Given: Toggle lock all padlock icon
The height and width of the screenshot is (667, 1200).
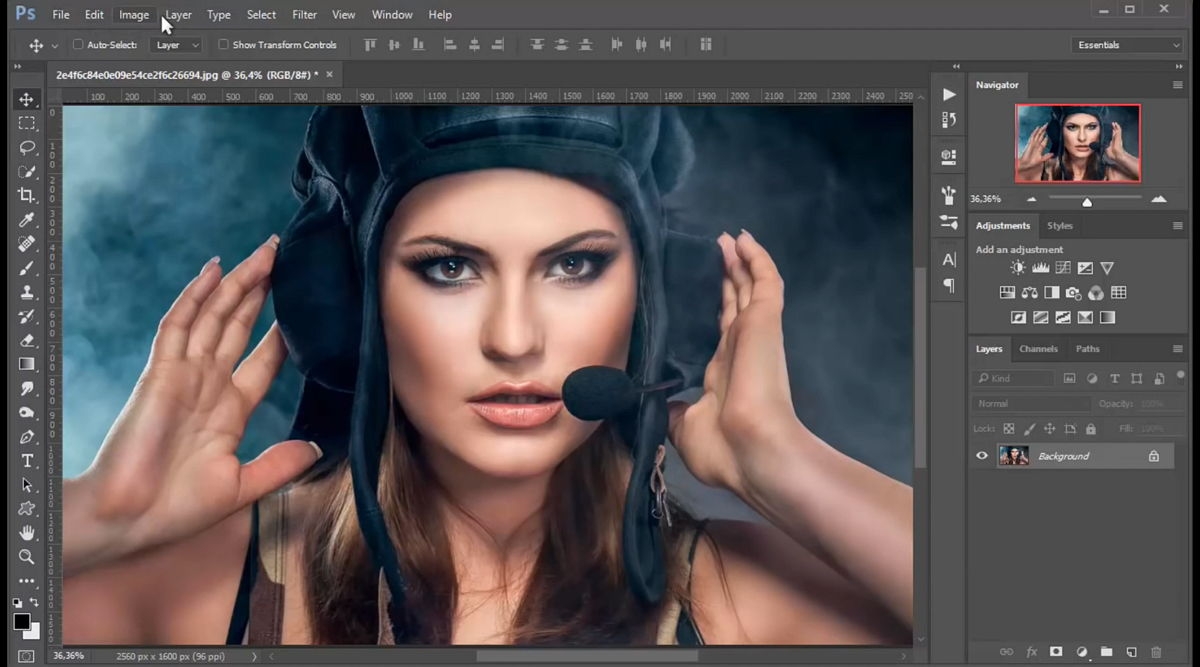Looking at the screenshot, I should pos(1090,429).
